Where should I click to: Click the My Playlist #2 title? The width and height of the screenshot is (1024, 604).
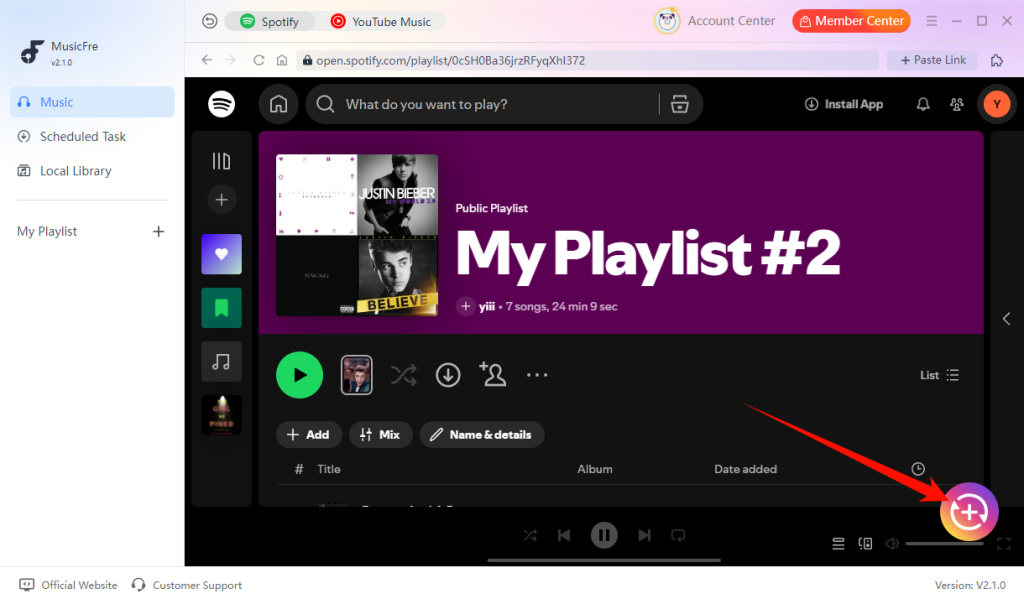tap(648, 256)
